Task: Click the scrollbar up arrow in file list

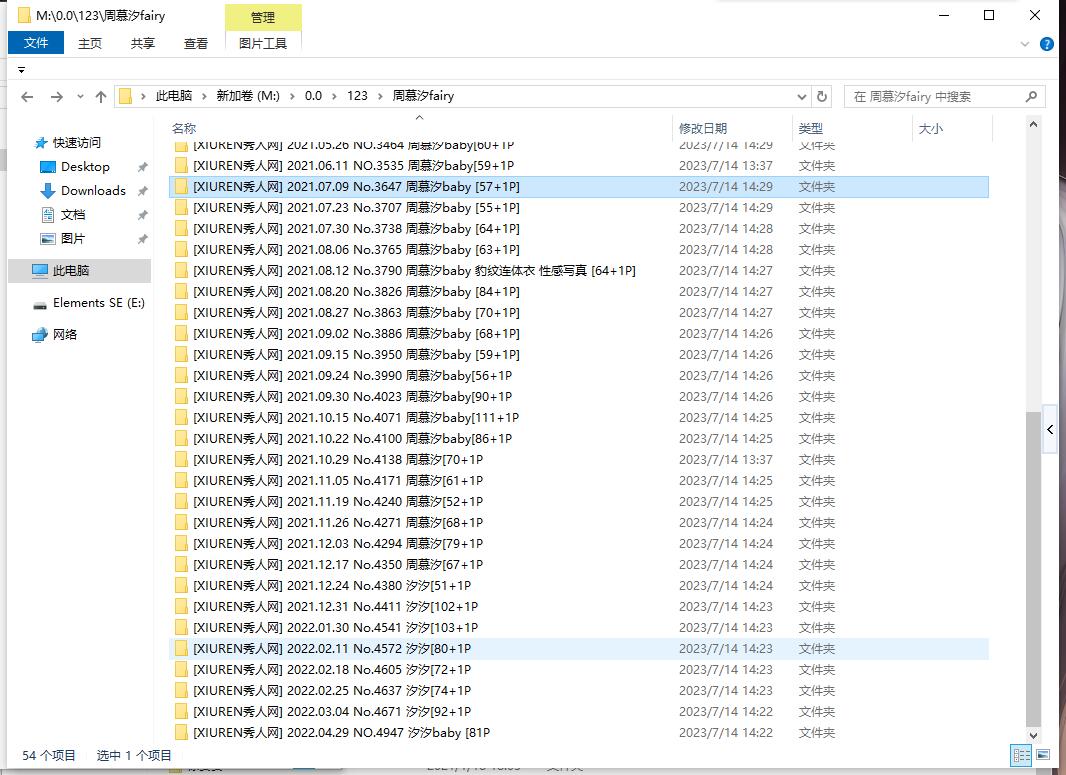Action: point(1033,124)
